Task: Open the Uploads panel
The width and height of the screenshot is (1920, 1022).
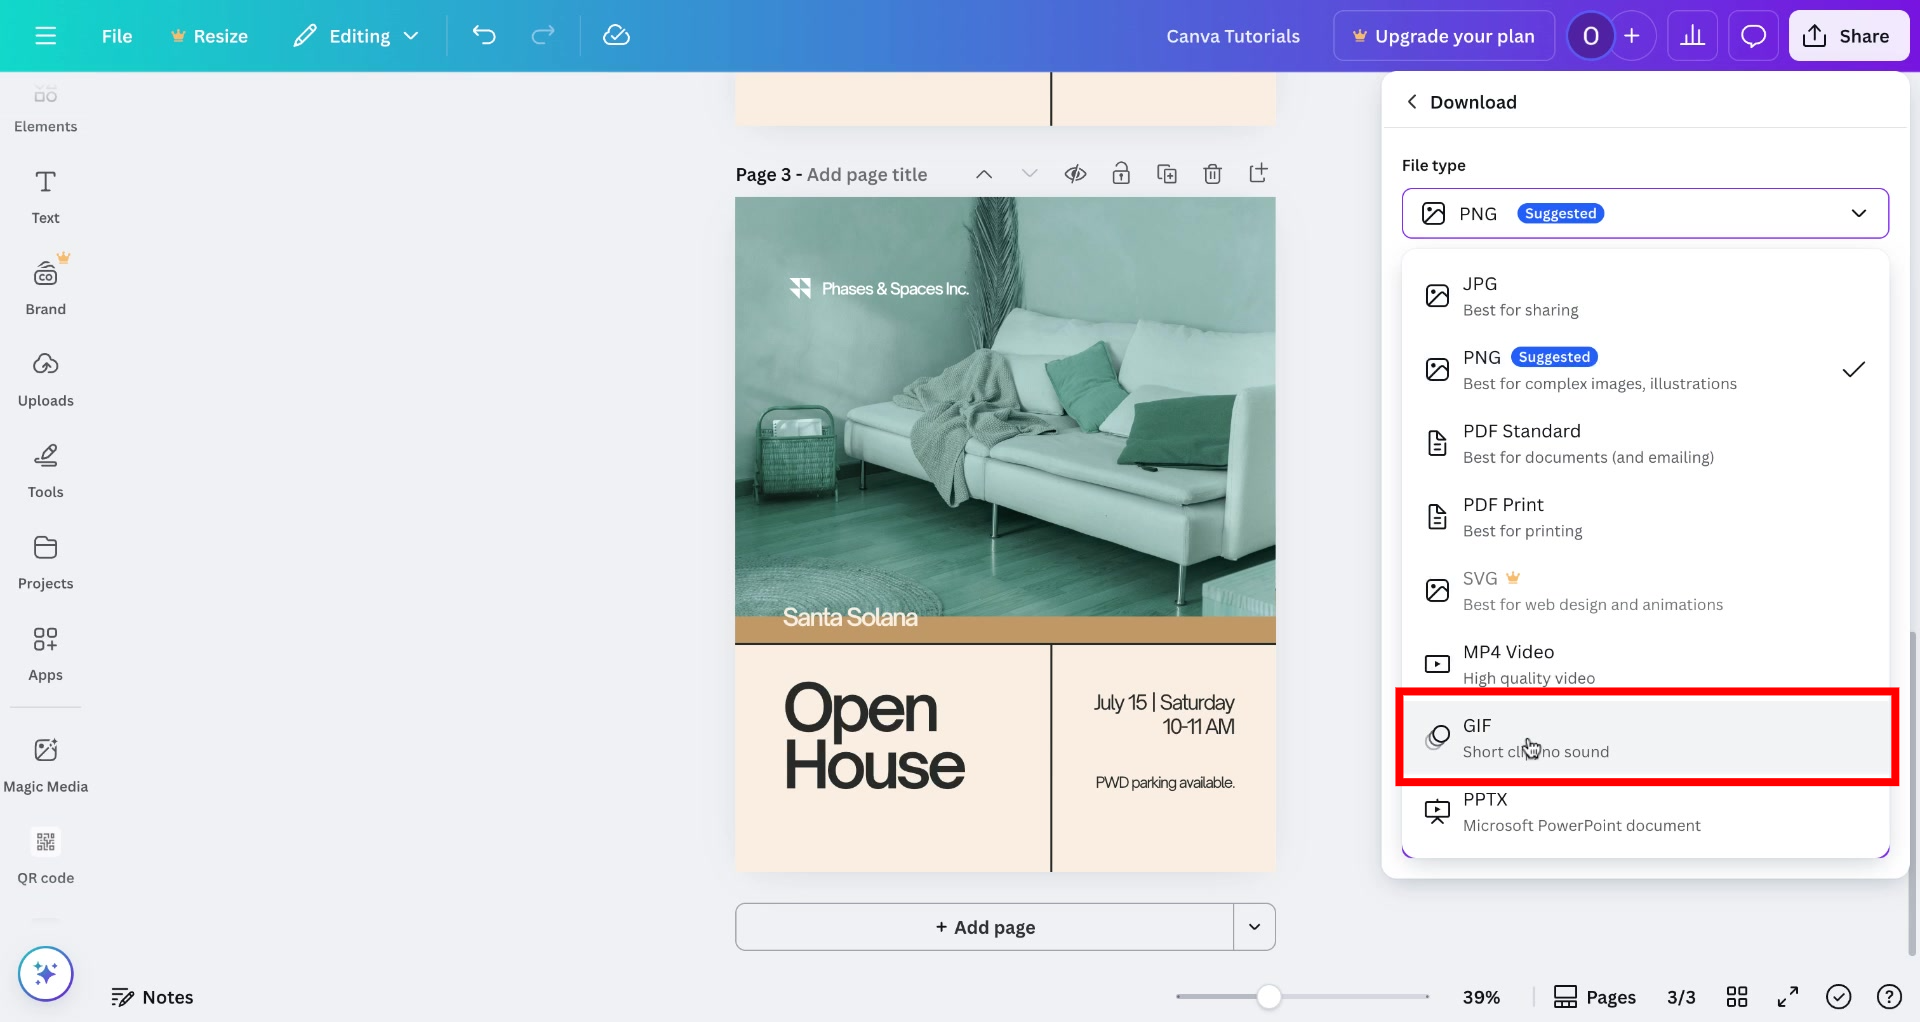Action: [45, 378]
